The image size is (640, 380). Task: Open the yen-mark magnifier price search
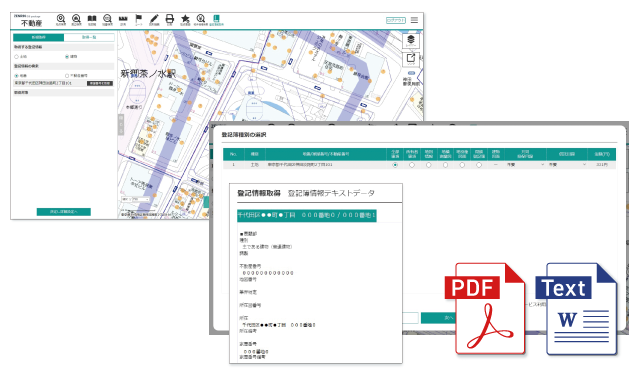[x=200, y=19]
